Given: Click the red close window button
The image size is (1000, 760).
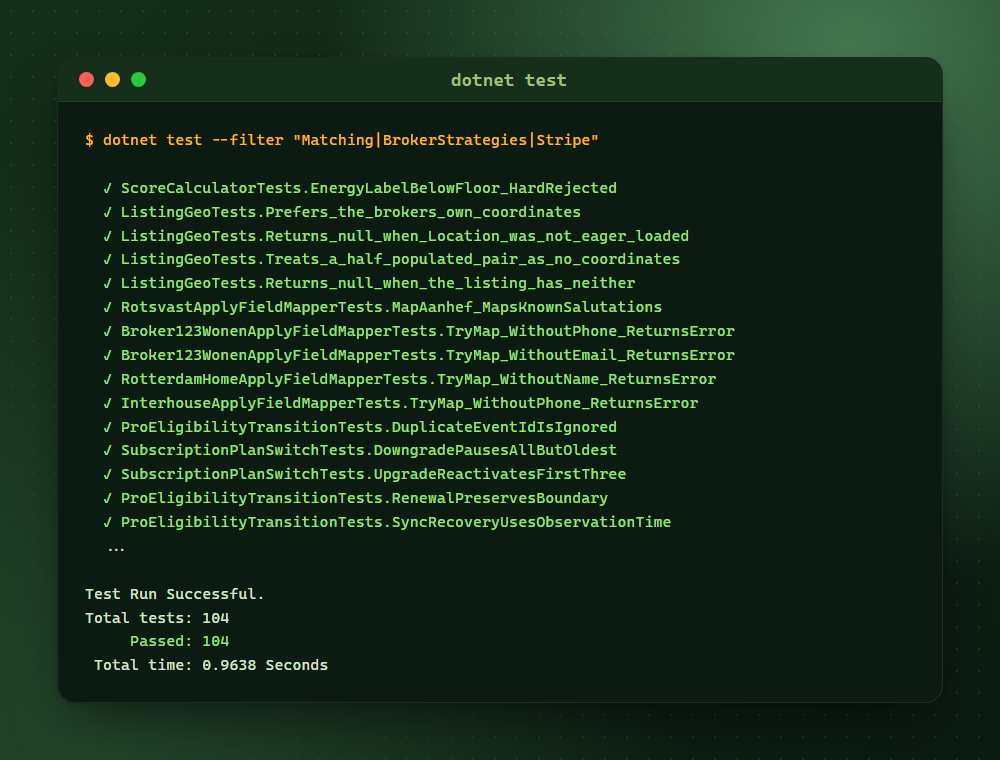Looking at the screenshot, I should coord(87,80).
